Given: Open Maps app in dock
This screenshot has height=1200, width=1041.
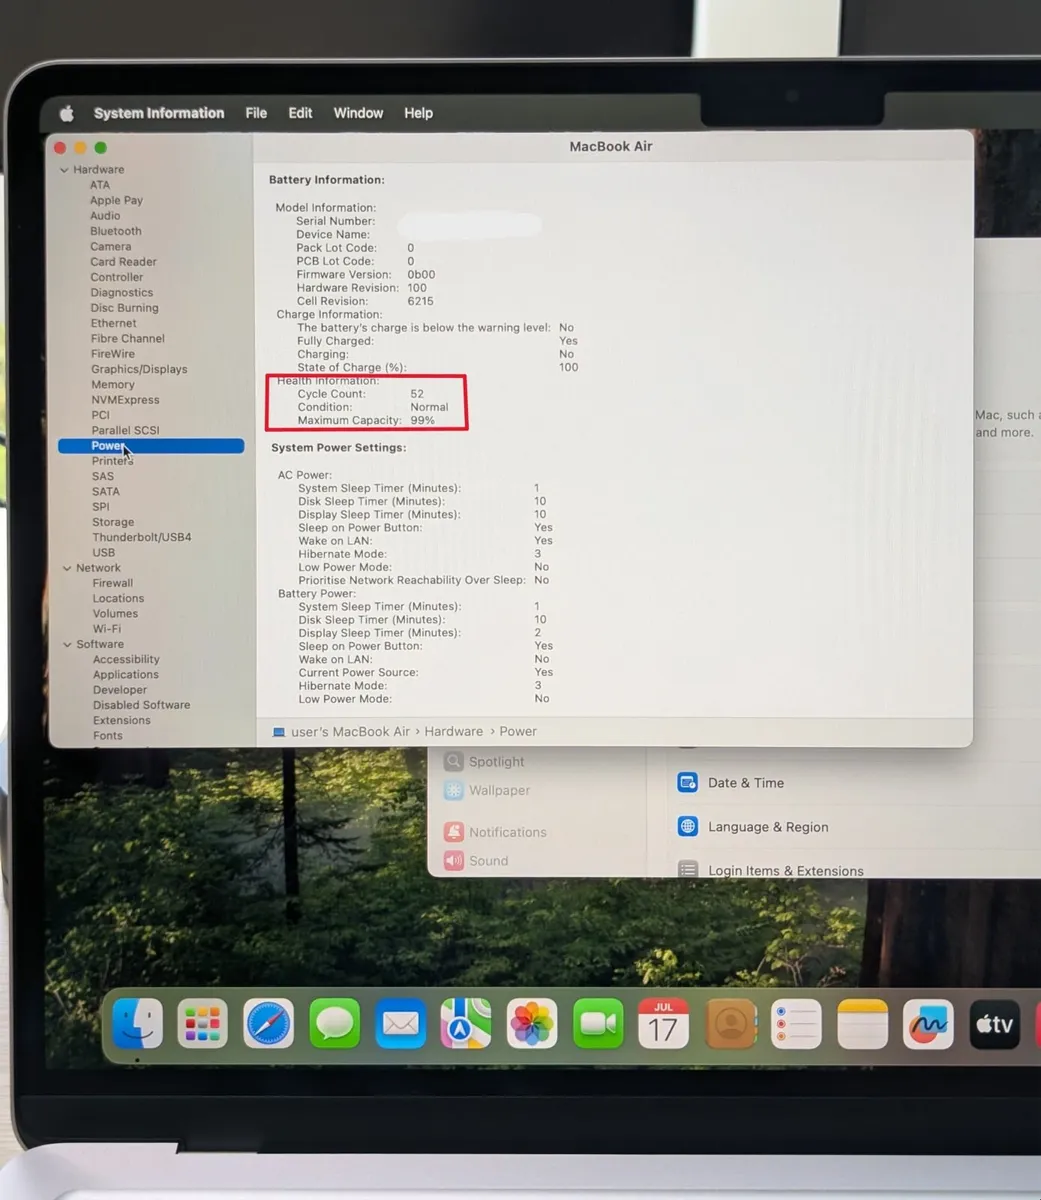Looking at the screenshot, I should tap(466, 1024).
